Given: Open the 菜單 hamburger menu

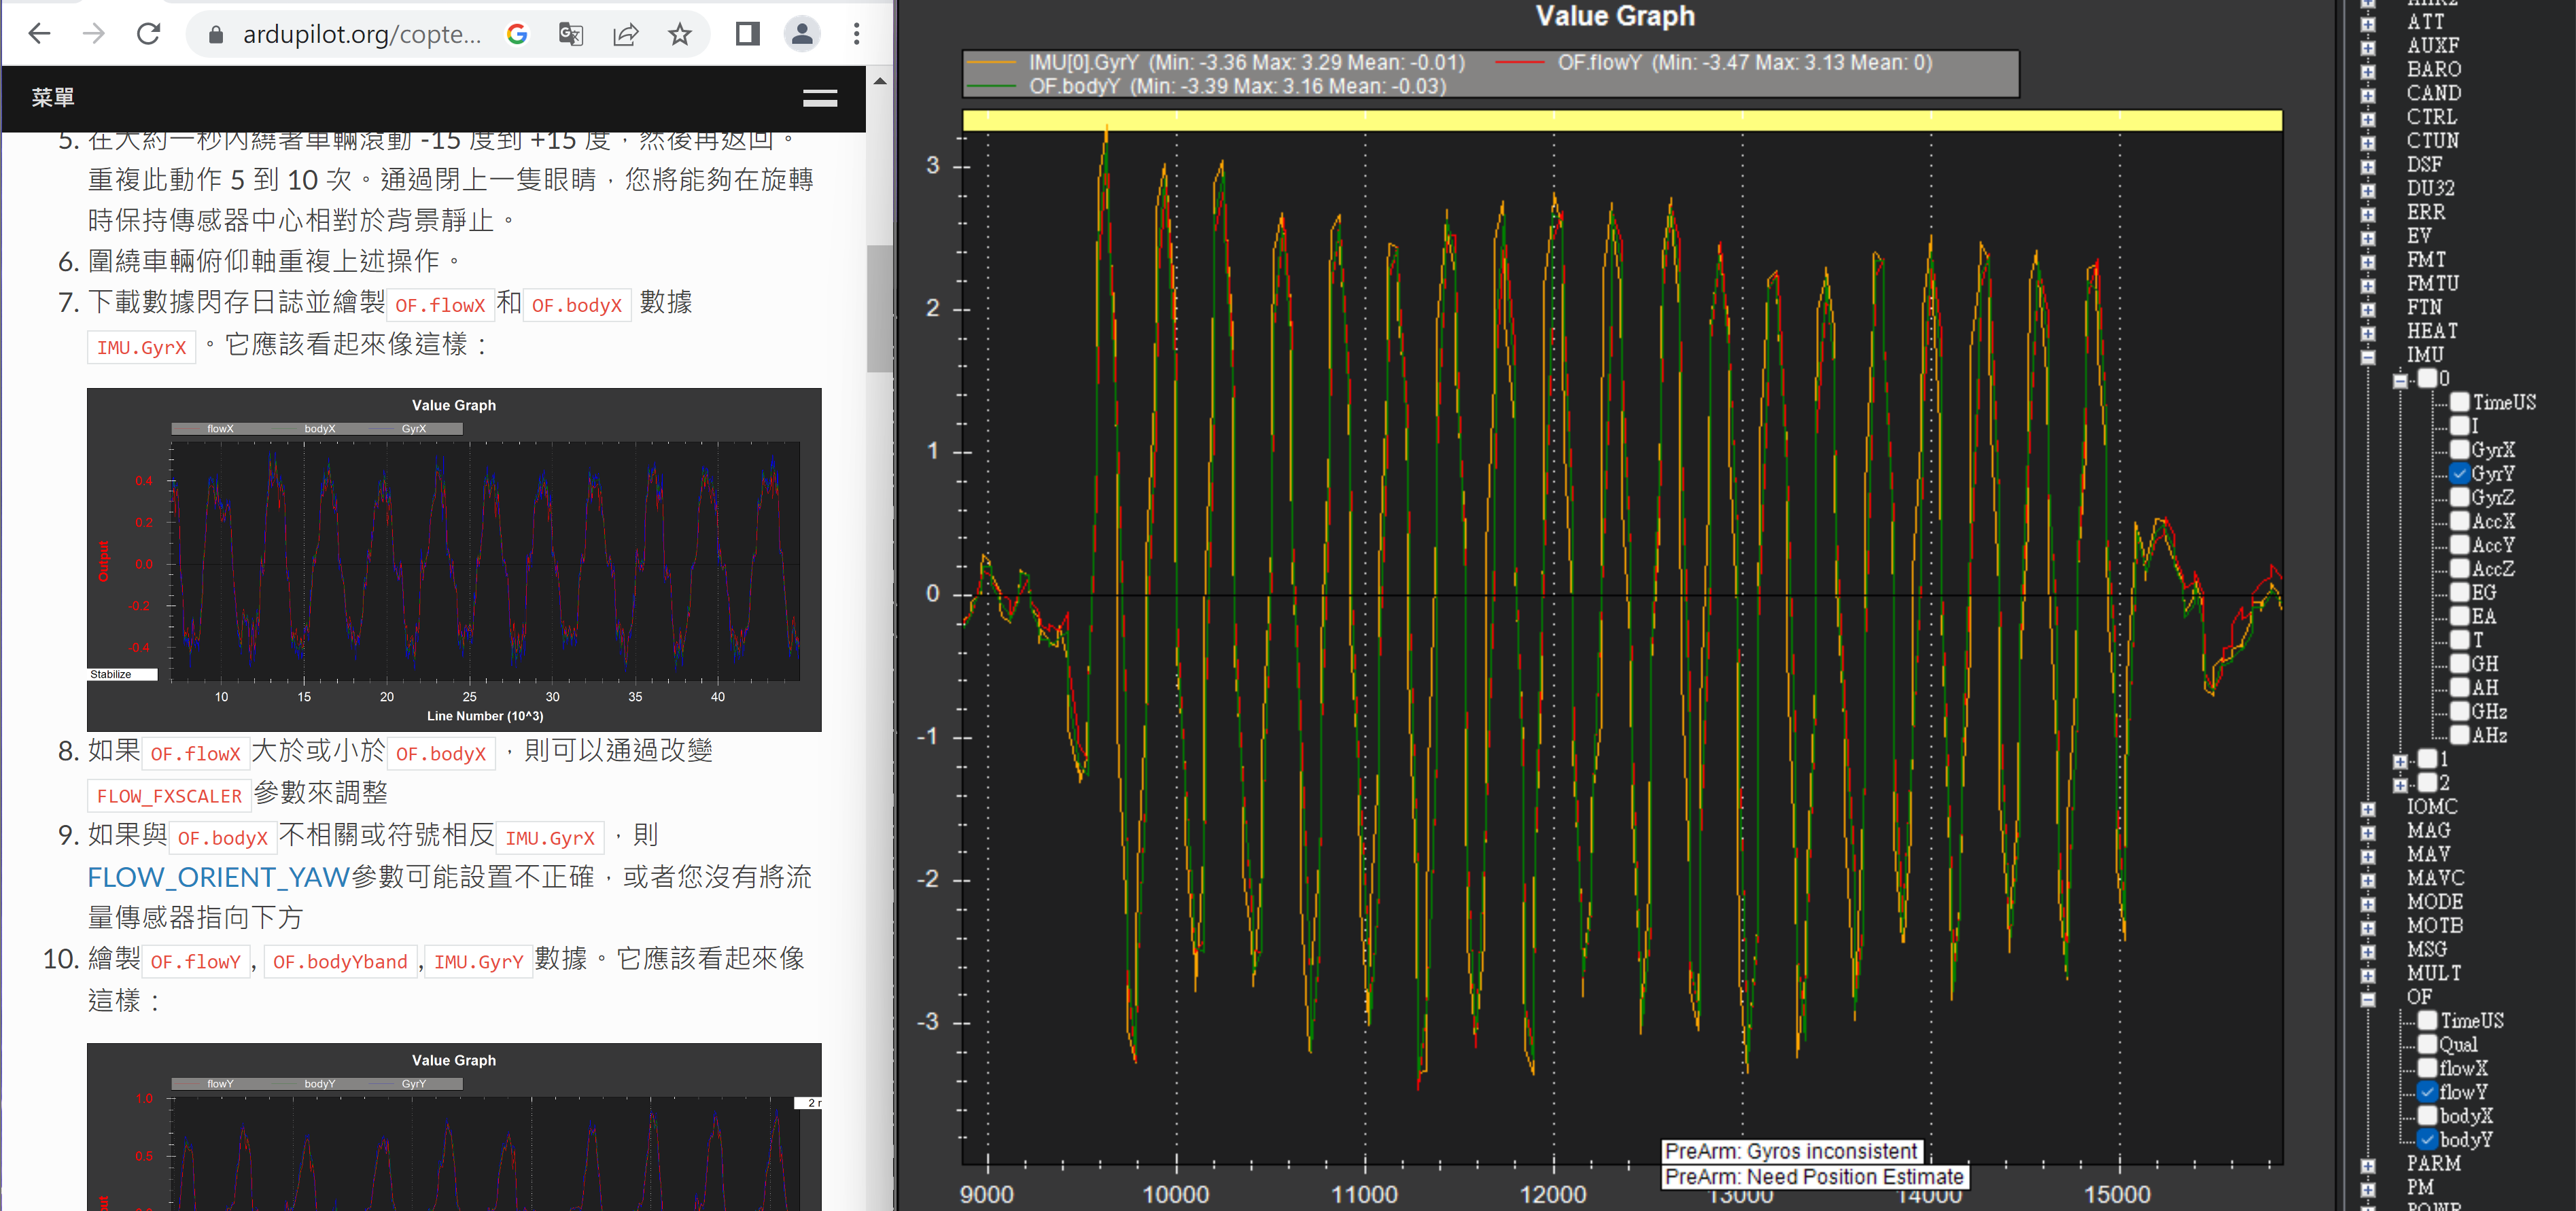Looking at the screenshot, I should pyautogui.click(x=820, y=98).
